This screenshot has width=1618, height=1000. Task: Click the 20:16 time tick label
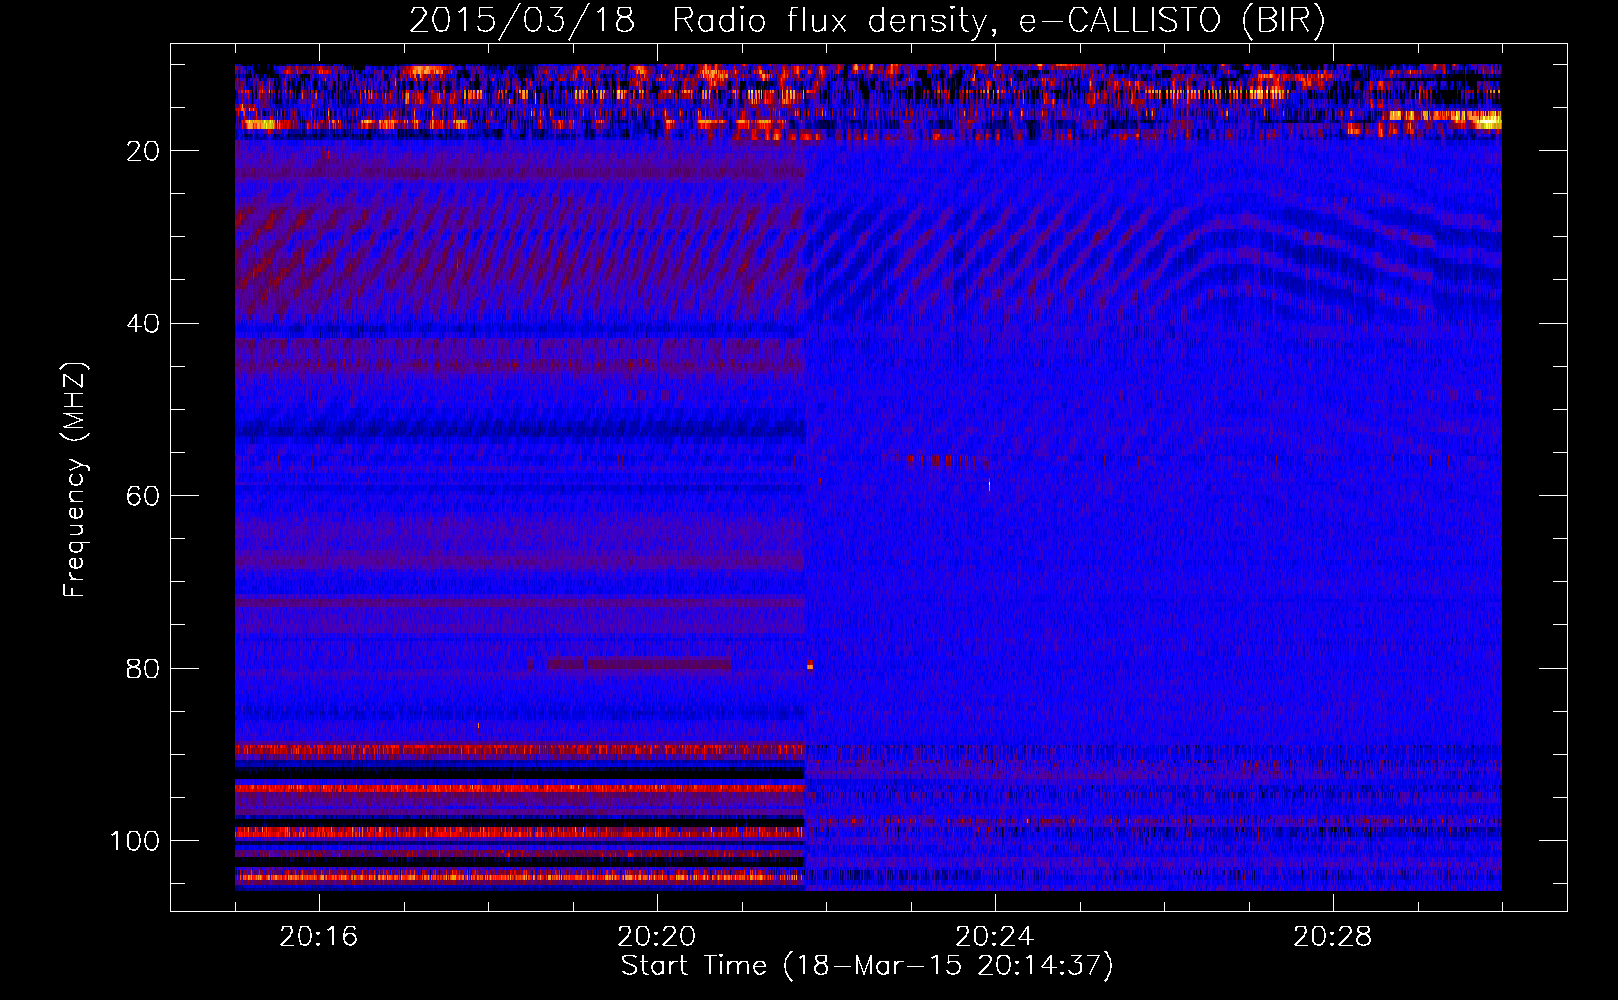[x=319, y=937]
